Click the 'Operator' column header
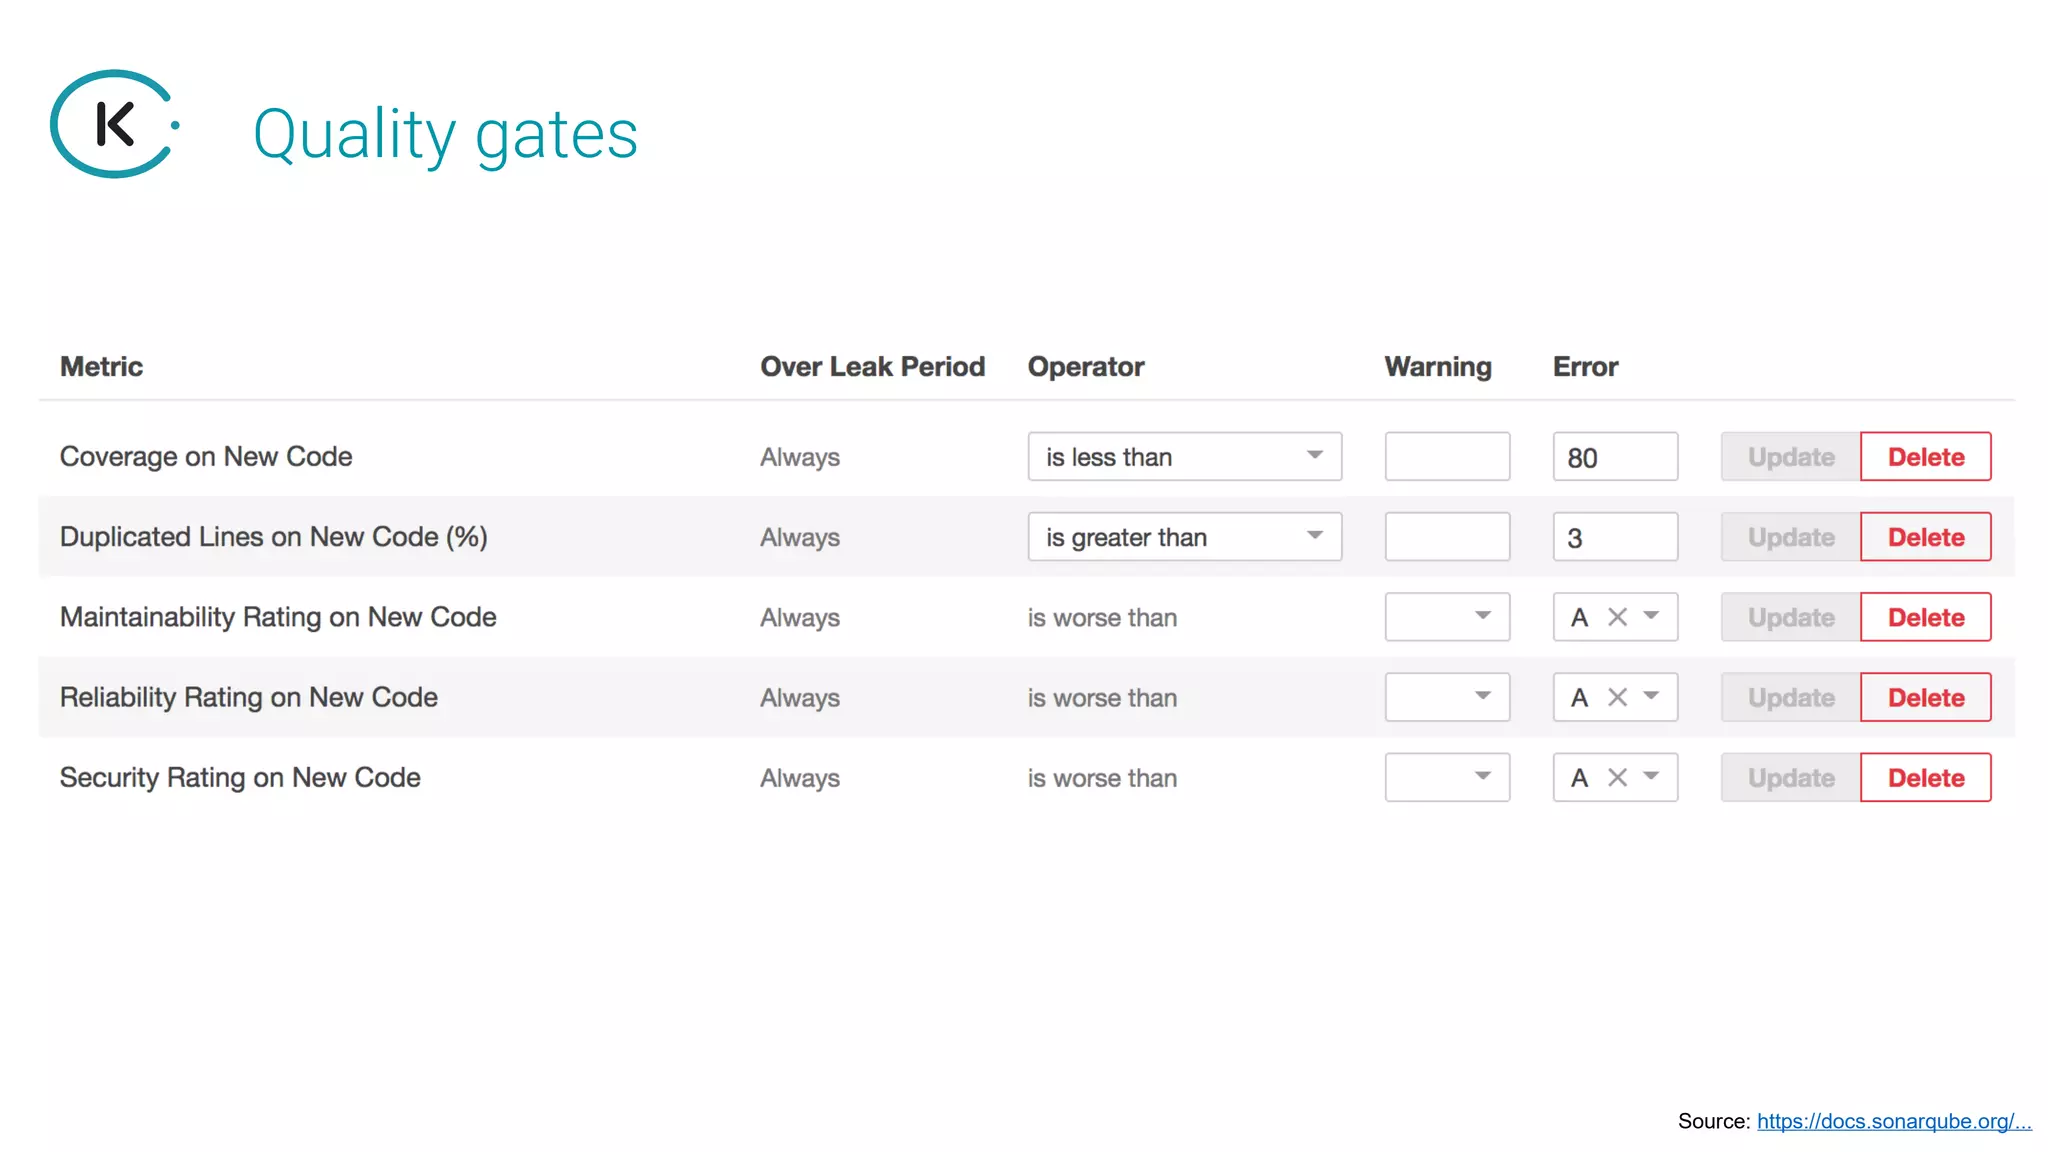The image size is (2048, 1152). coord(1086,367)
